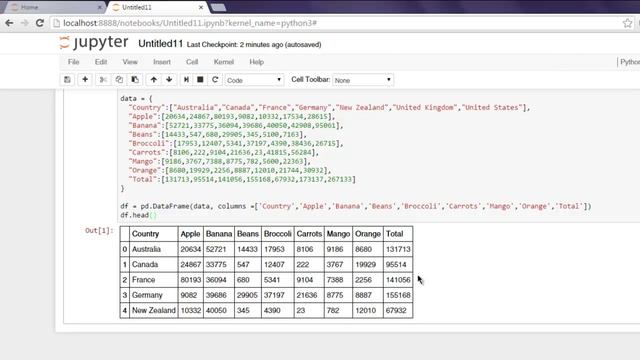Bookmark page with the star icon
This screenshot has height=360, width=640.
pos(627,23)
